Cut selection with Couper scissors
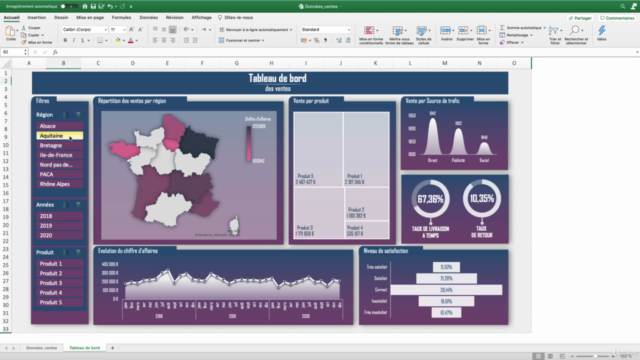Viewport: 640px width, 360px height. pos(31,28)
